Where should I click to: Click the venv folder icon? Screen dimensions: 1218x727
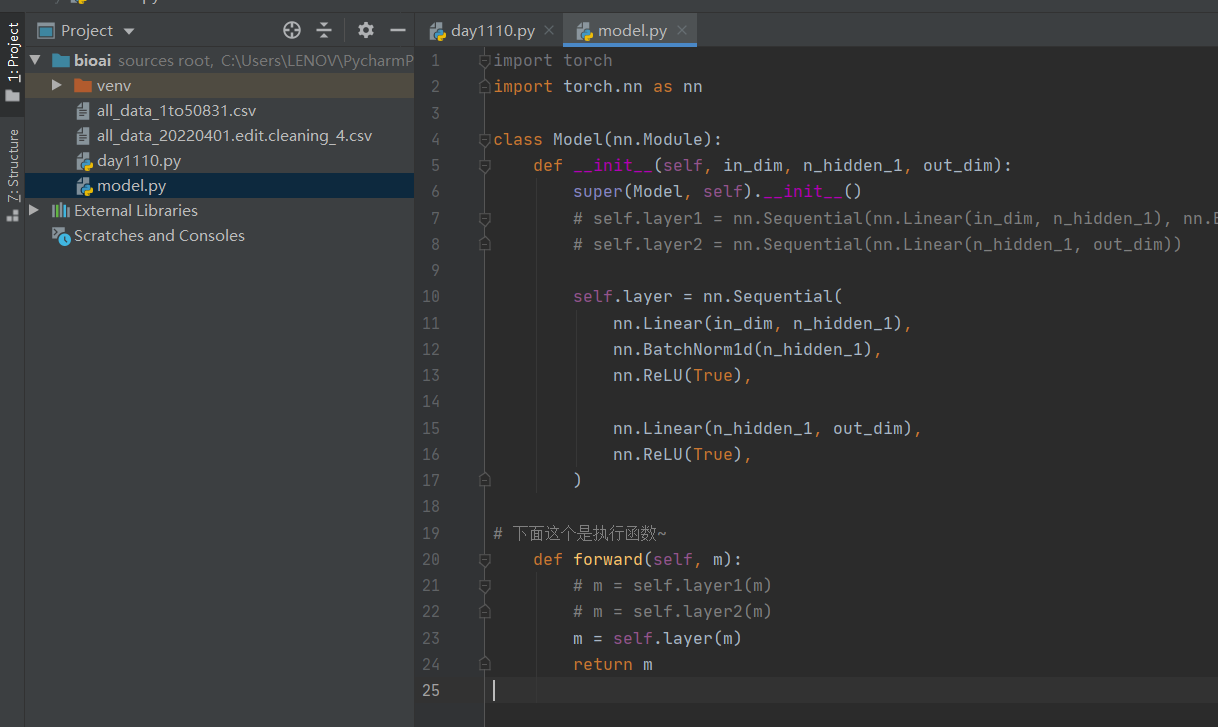[x=83, y=86]
